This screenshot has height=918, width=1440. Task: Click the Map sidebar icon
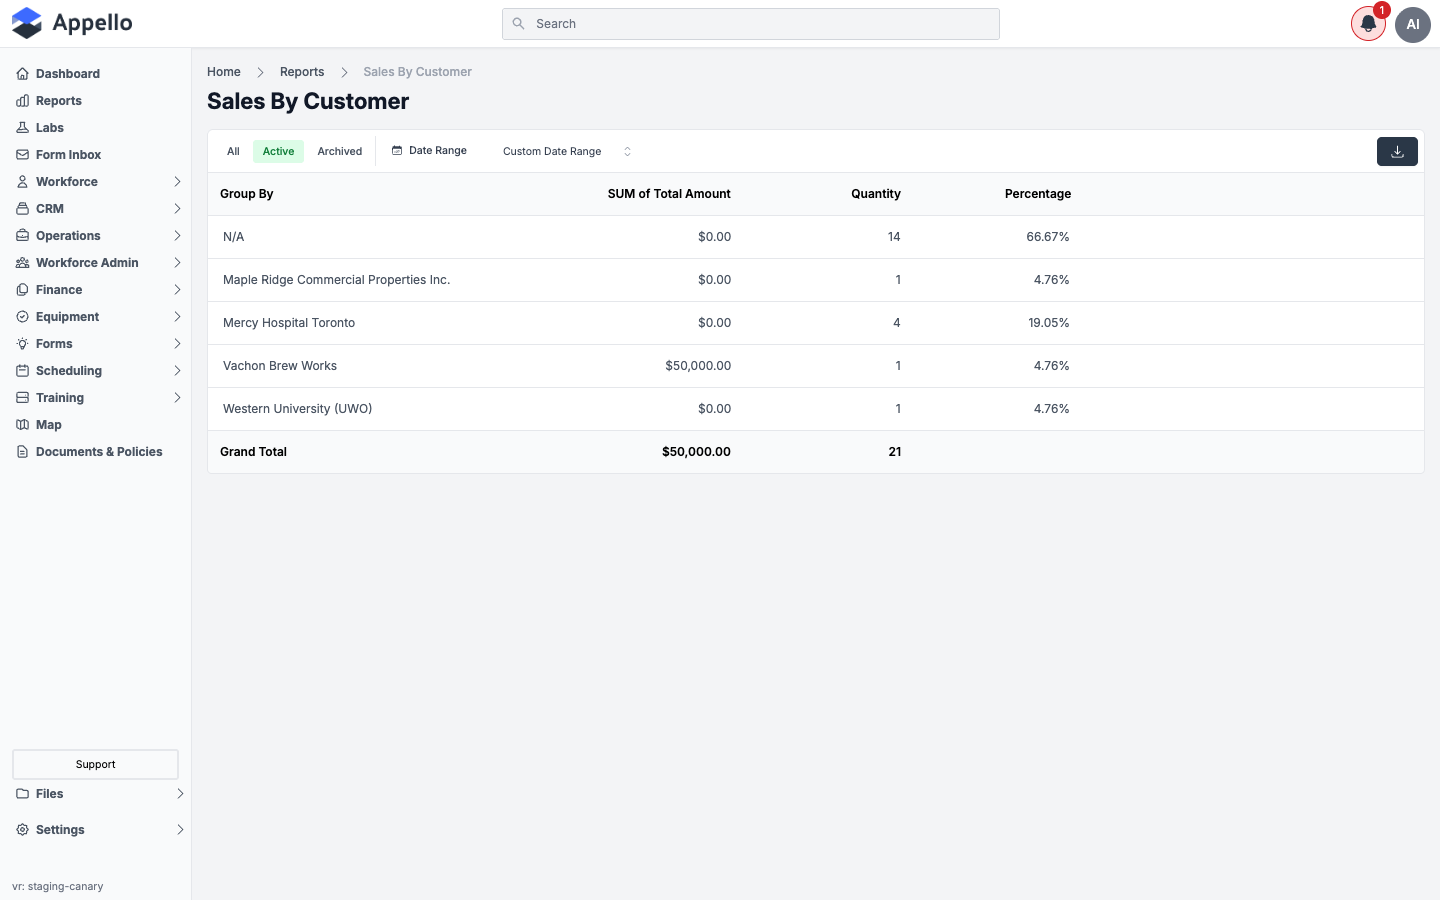22,425
